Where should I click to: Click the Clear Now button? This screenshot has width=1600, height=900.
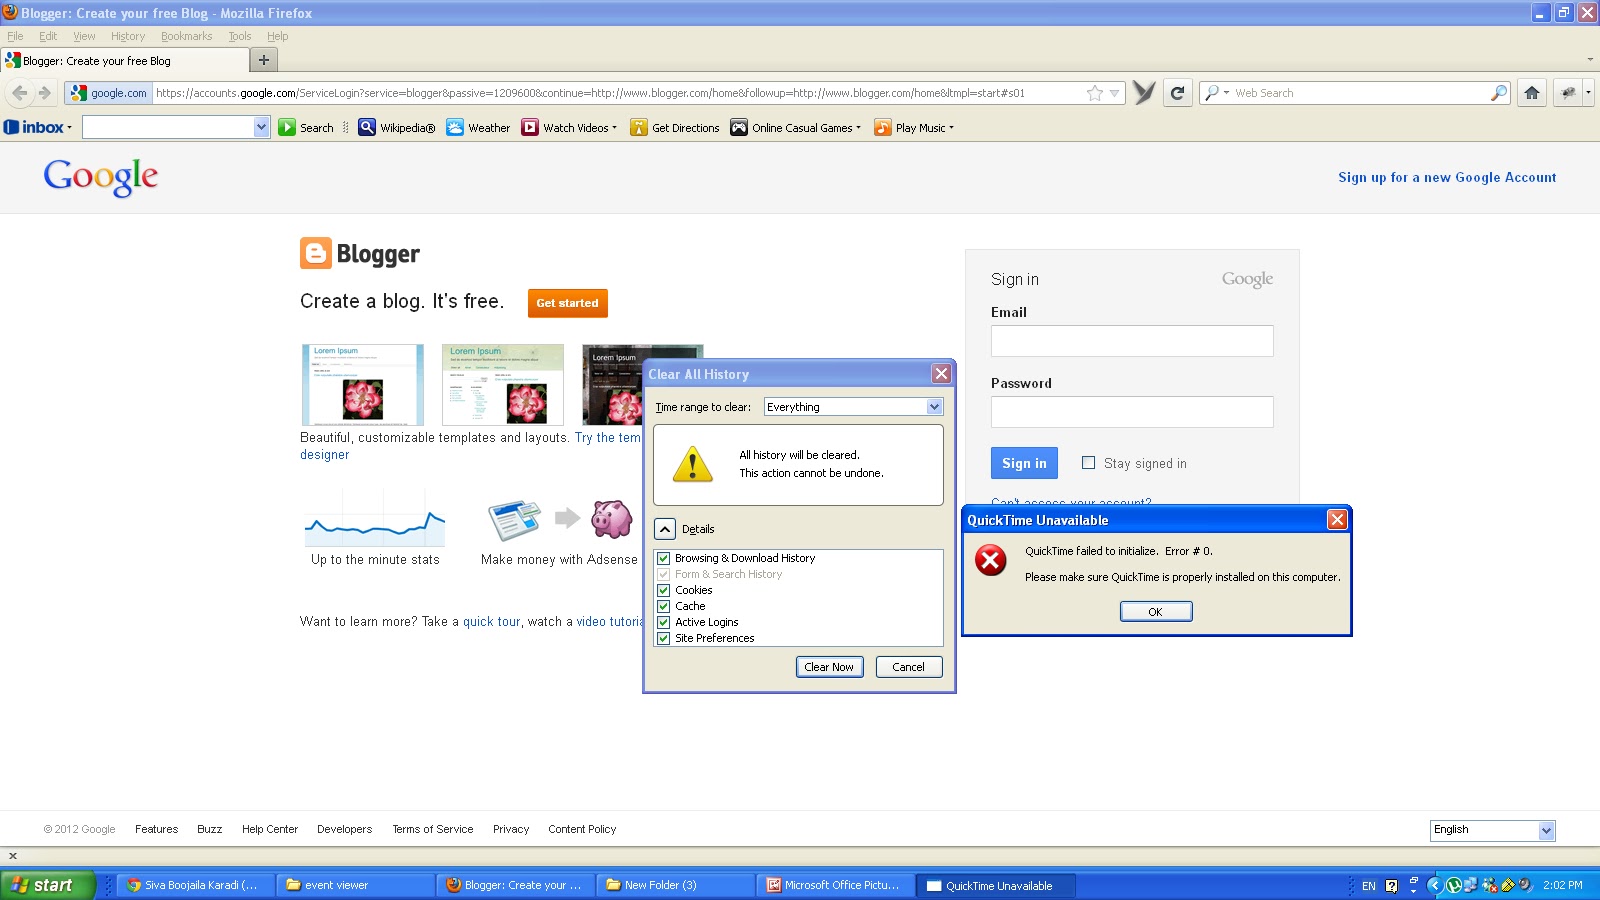pyautogui.click(x=829, y=667)
